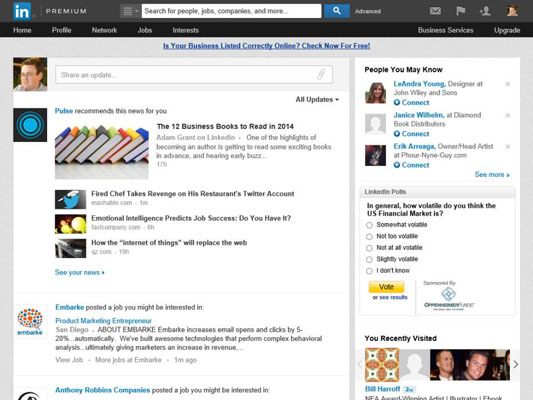Click View Job under Embarke posting

click(x=69, y=360)
